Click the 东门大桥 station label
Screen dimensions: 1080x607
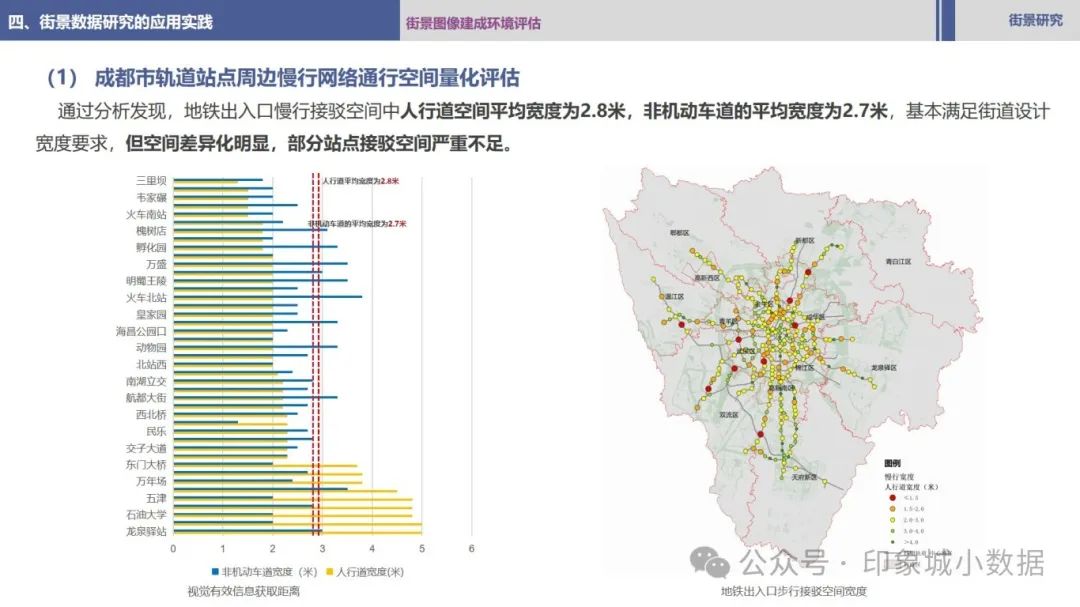pyautogui.click(x=146, y=465)
